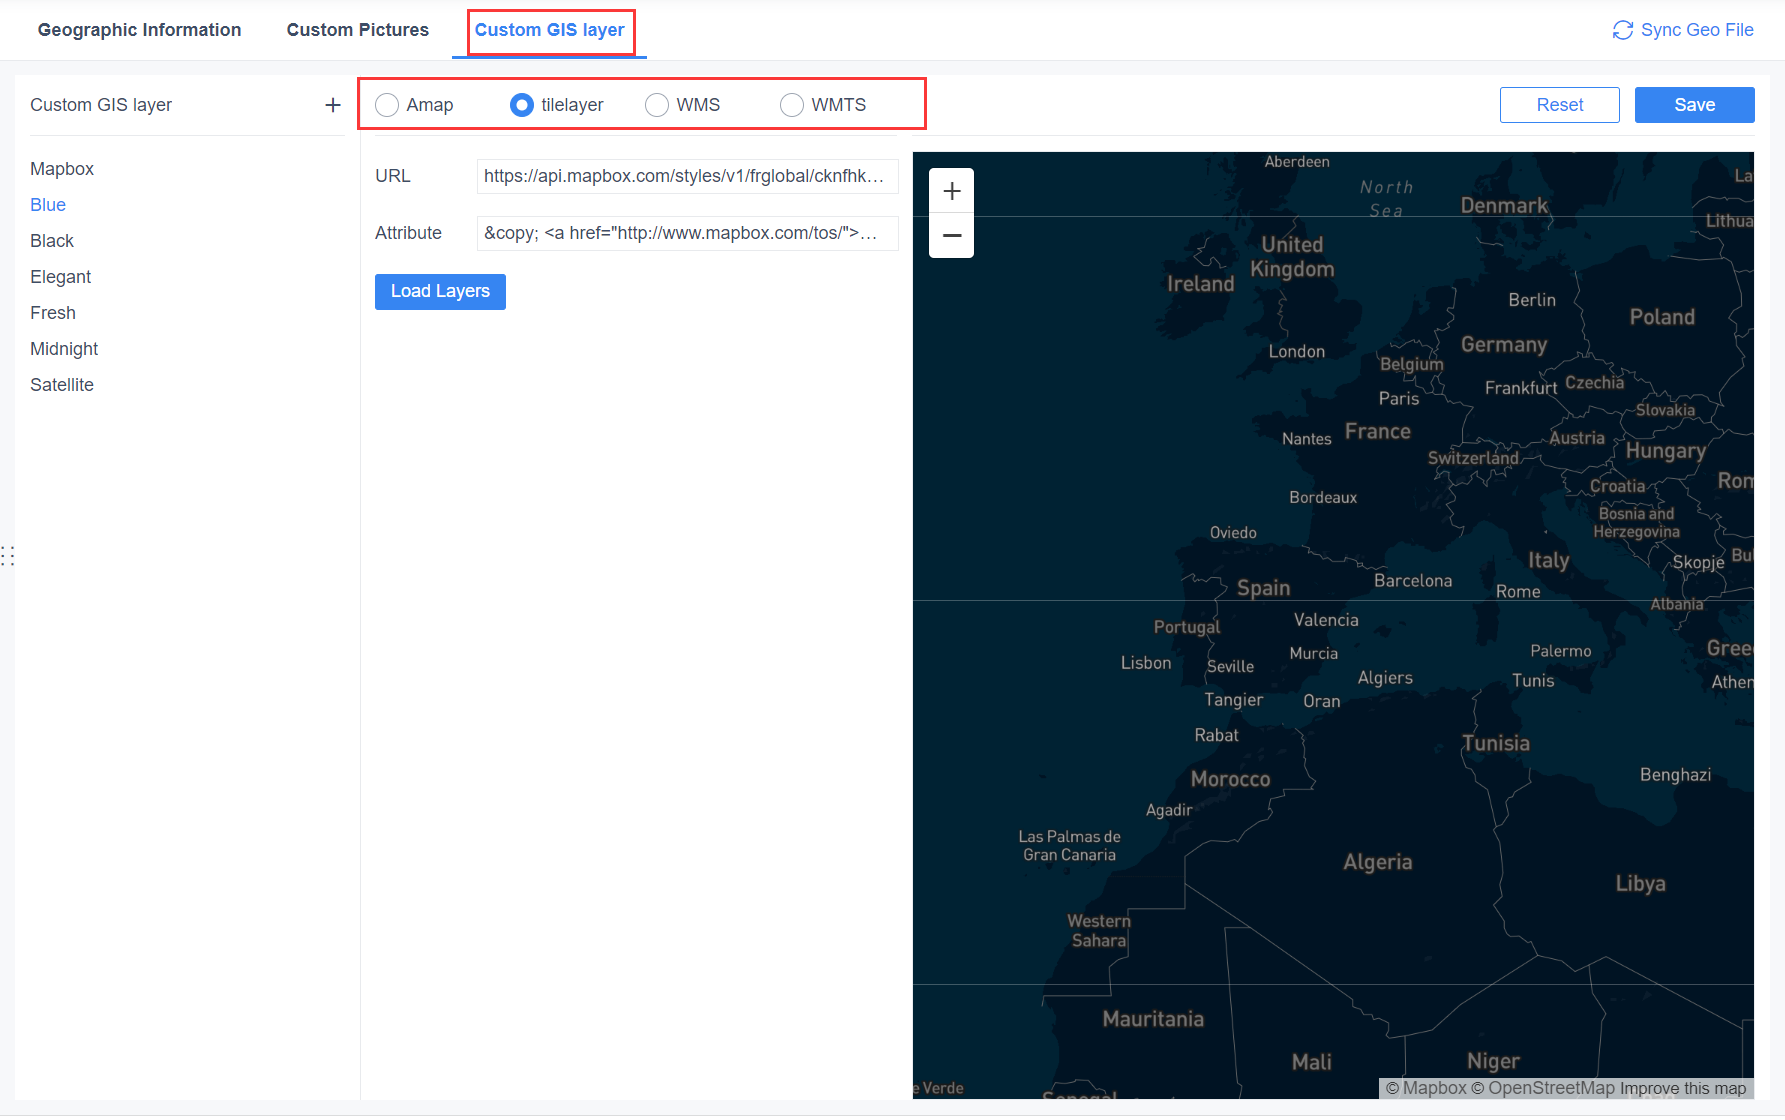
Task: Focus the URL input field
Action: click(687, 176)
